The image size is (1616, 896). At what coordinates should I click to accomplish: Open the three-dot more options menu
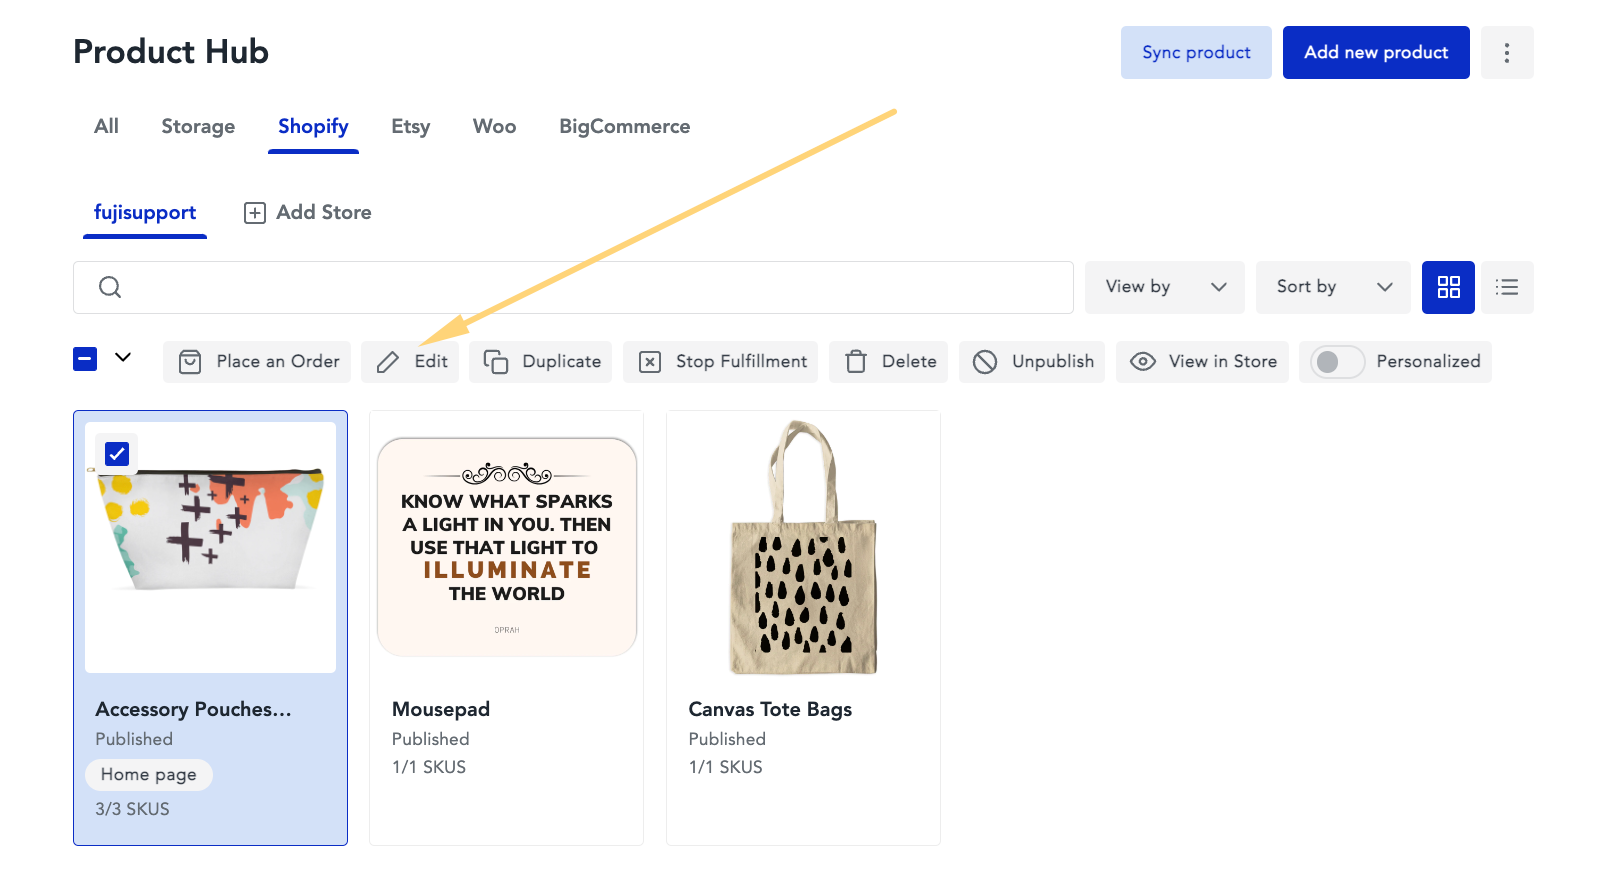click(1506, 52)
